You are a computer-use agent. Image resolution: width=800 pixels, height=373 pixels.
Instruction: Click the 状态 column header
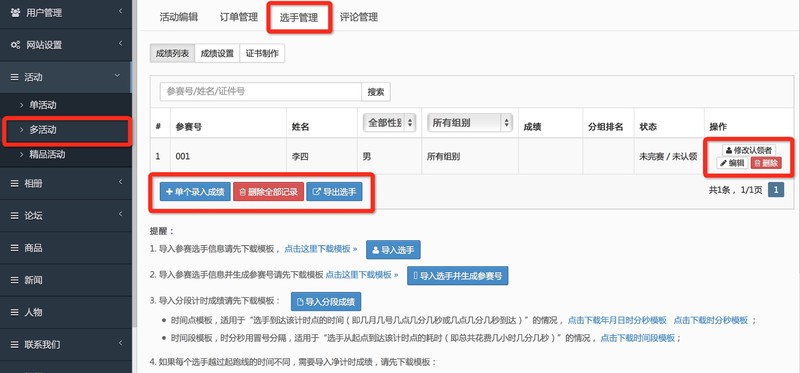point(648,128)
